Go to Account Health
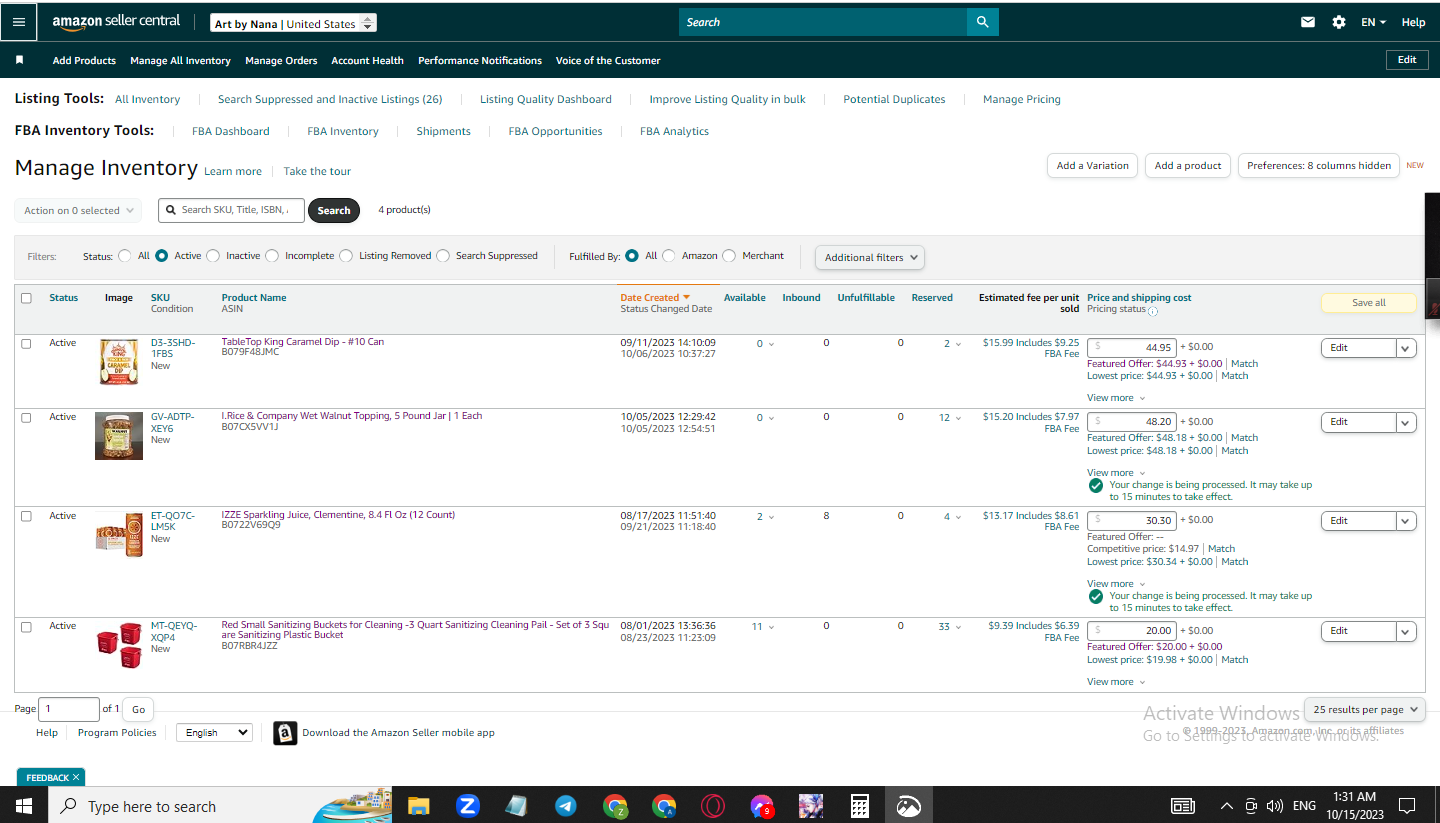 [367, 61]
